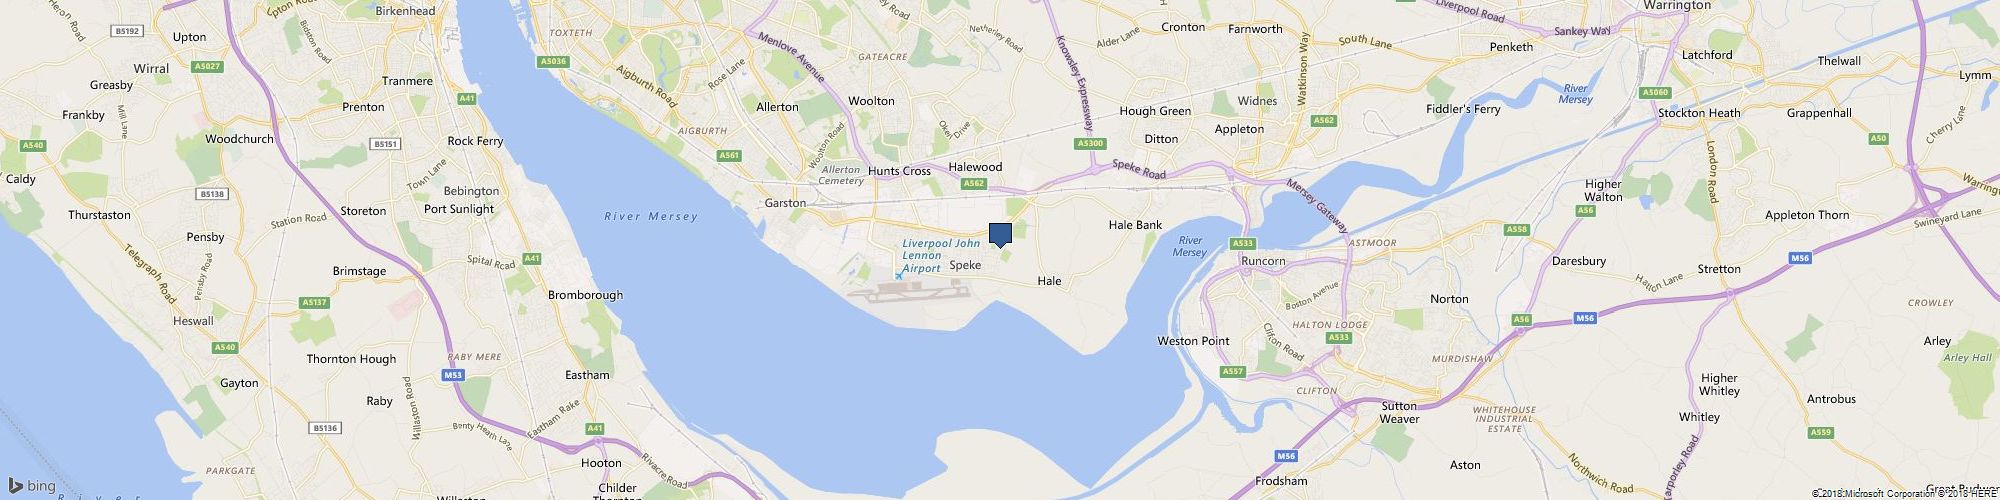
Task: Click the A533 shield near Runcorn
Action: tap(1243, 243)
